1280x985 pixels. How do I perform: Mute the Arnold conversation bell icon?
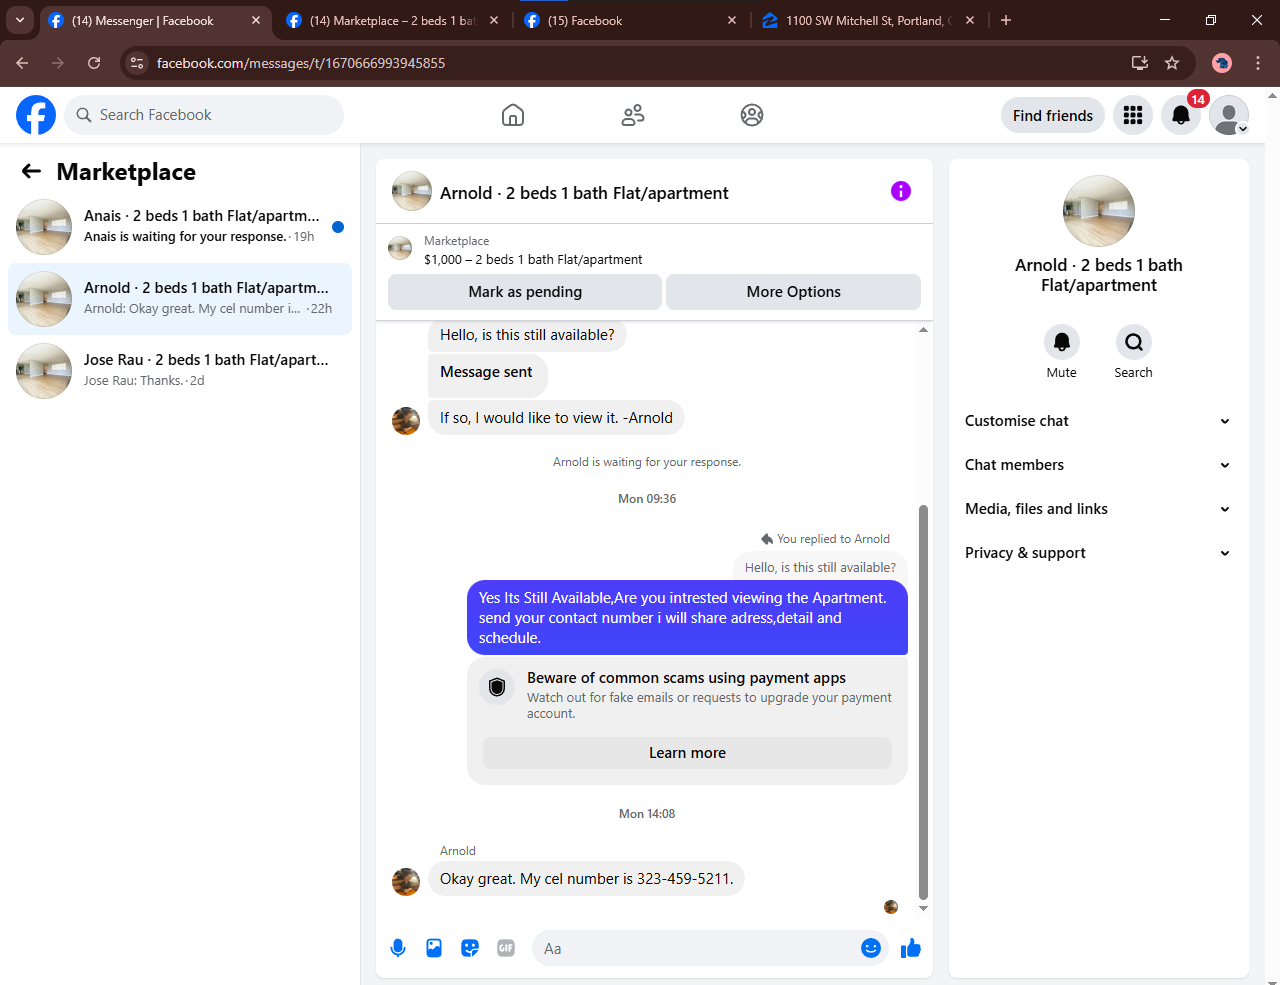click(x=1062, y=342)
